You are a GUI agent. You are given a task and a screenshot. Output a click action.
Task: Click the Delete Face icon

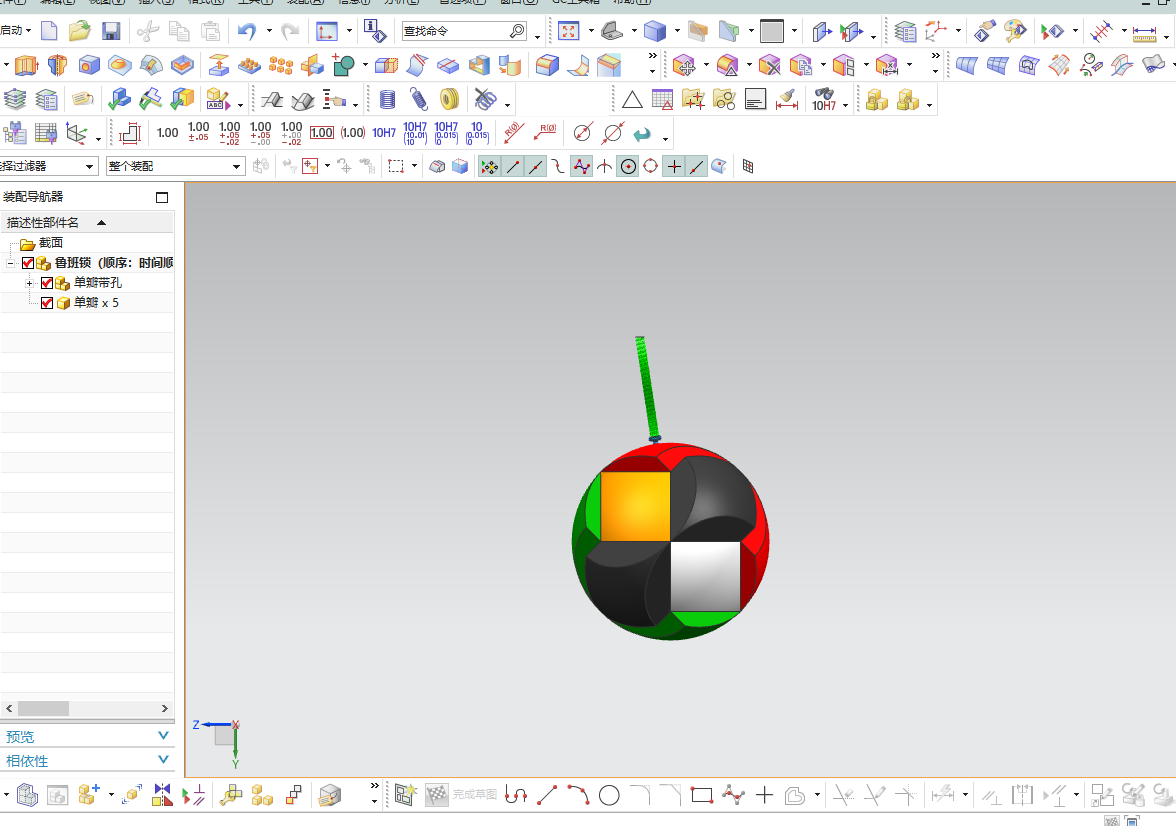pos(770,65)
